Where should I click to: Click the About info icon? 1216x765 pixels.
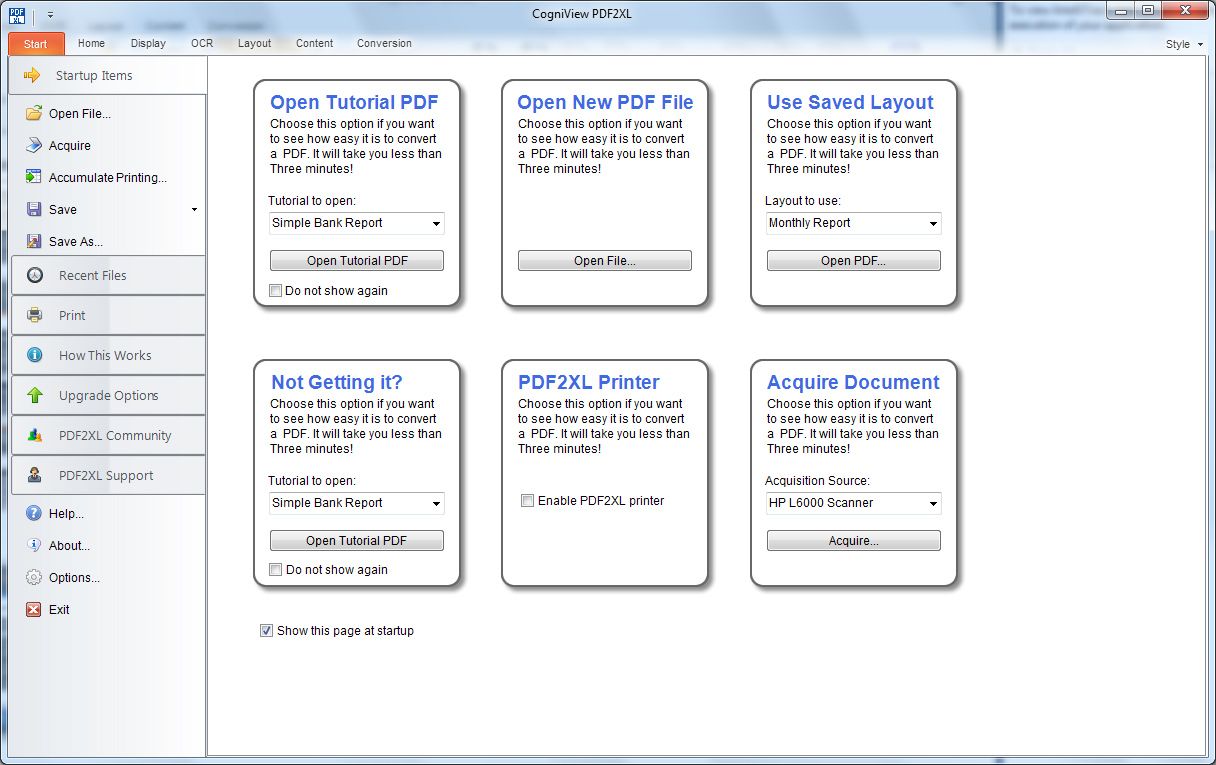click(34, 545)
